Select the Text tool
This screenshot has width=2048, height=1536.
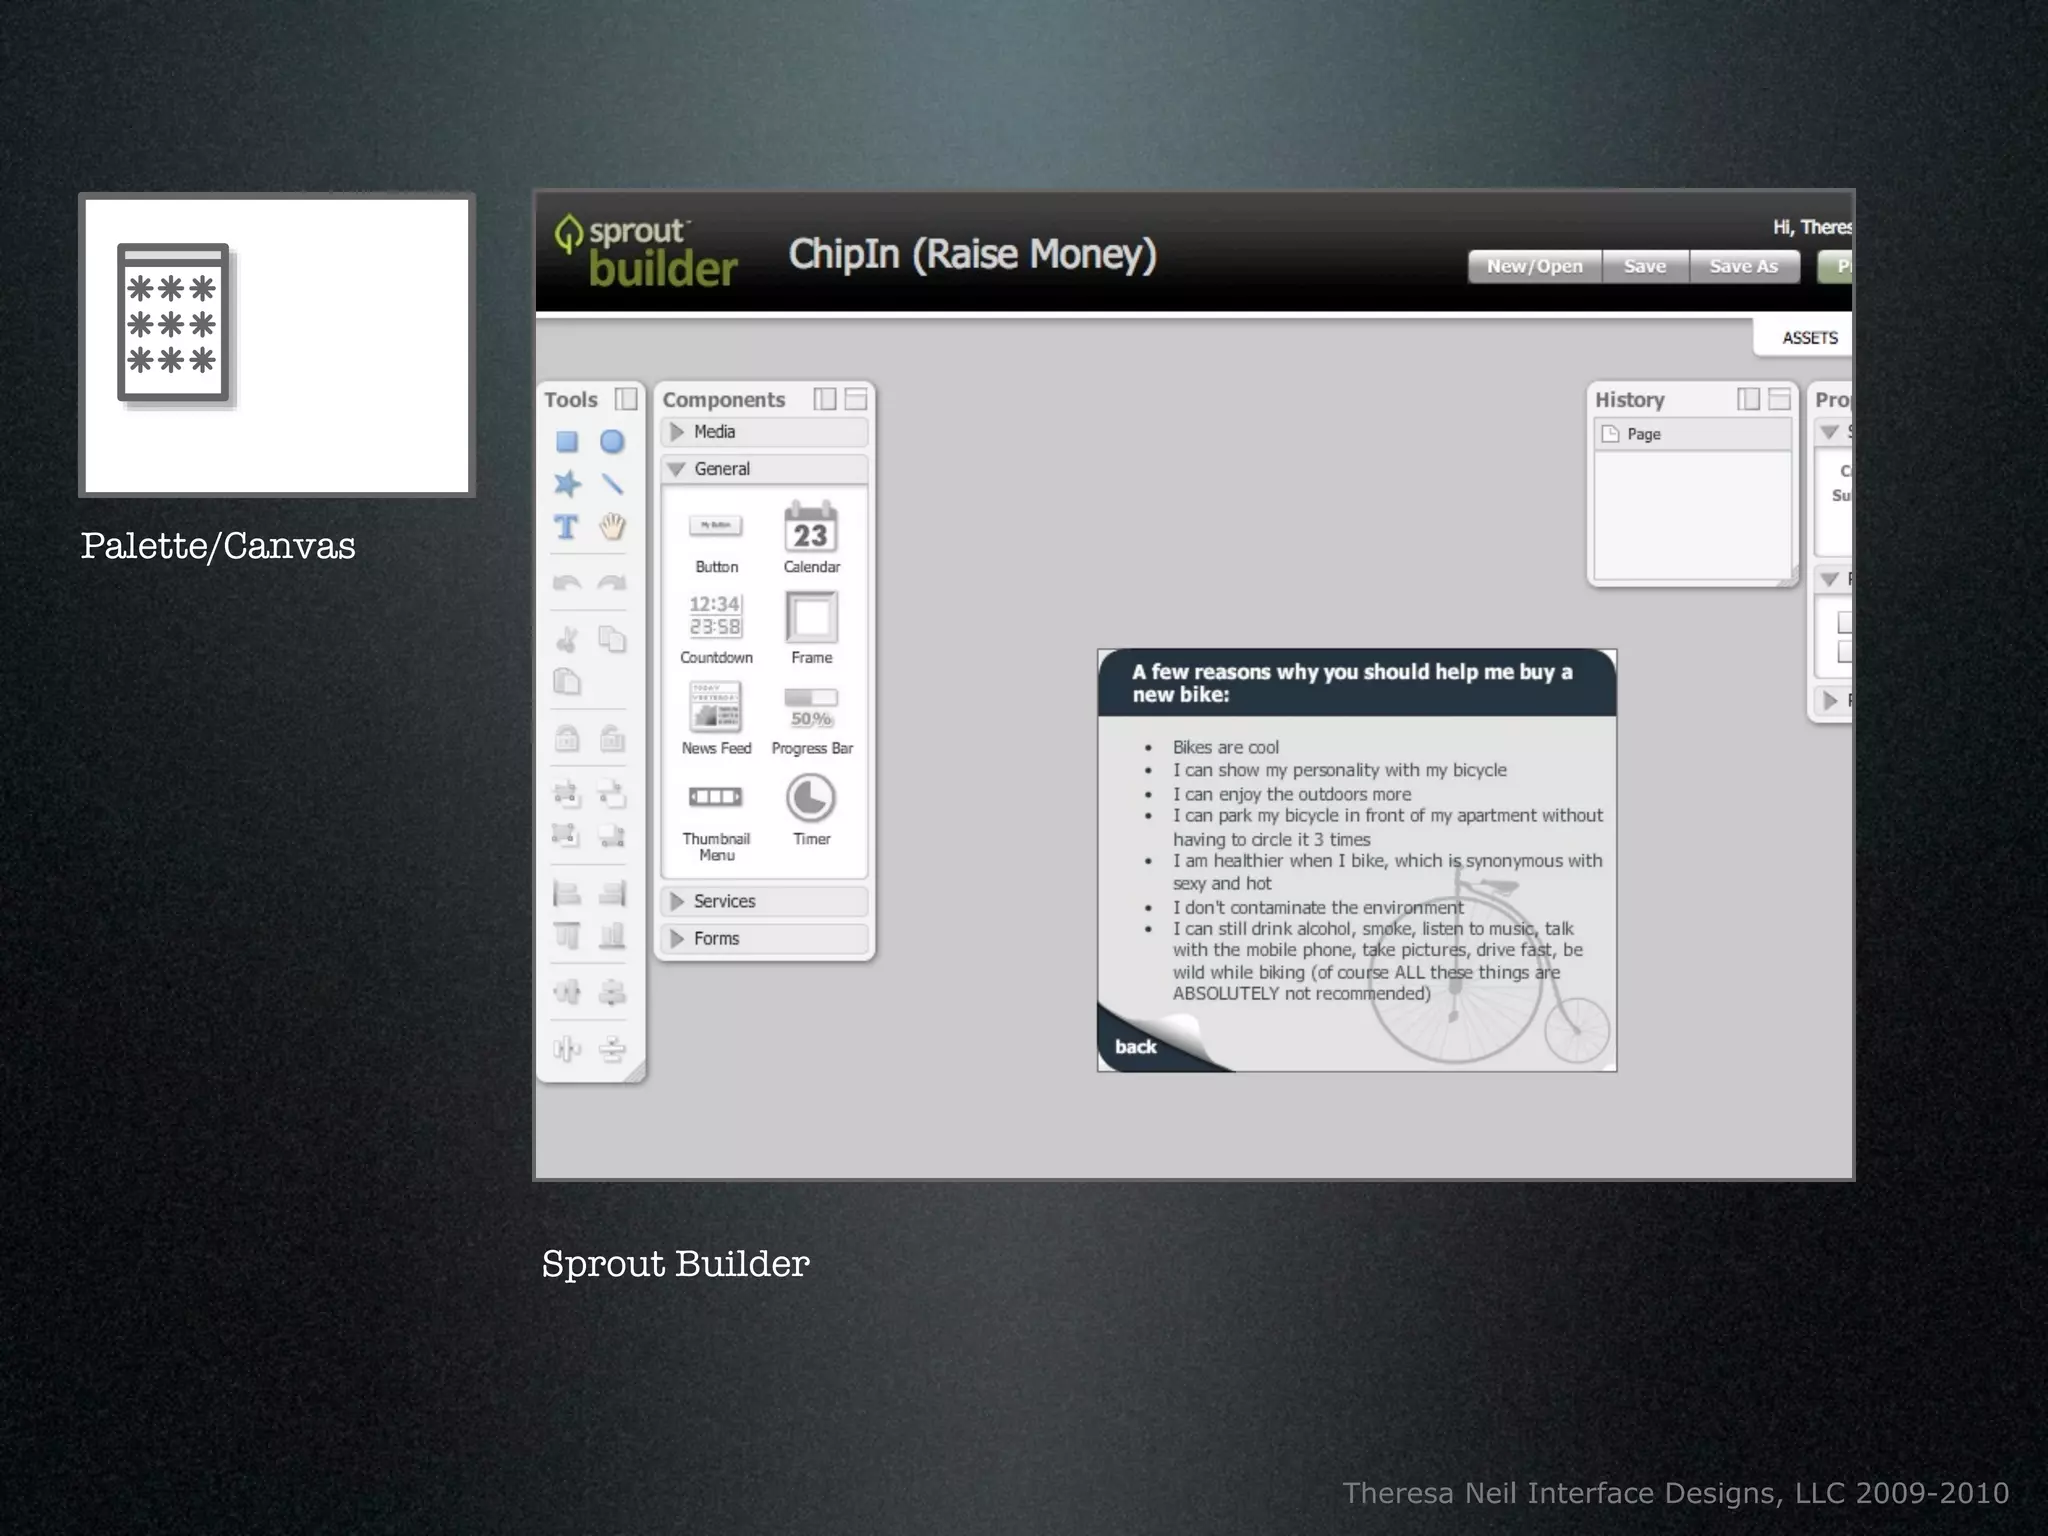click(x=567, y=527)
